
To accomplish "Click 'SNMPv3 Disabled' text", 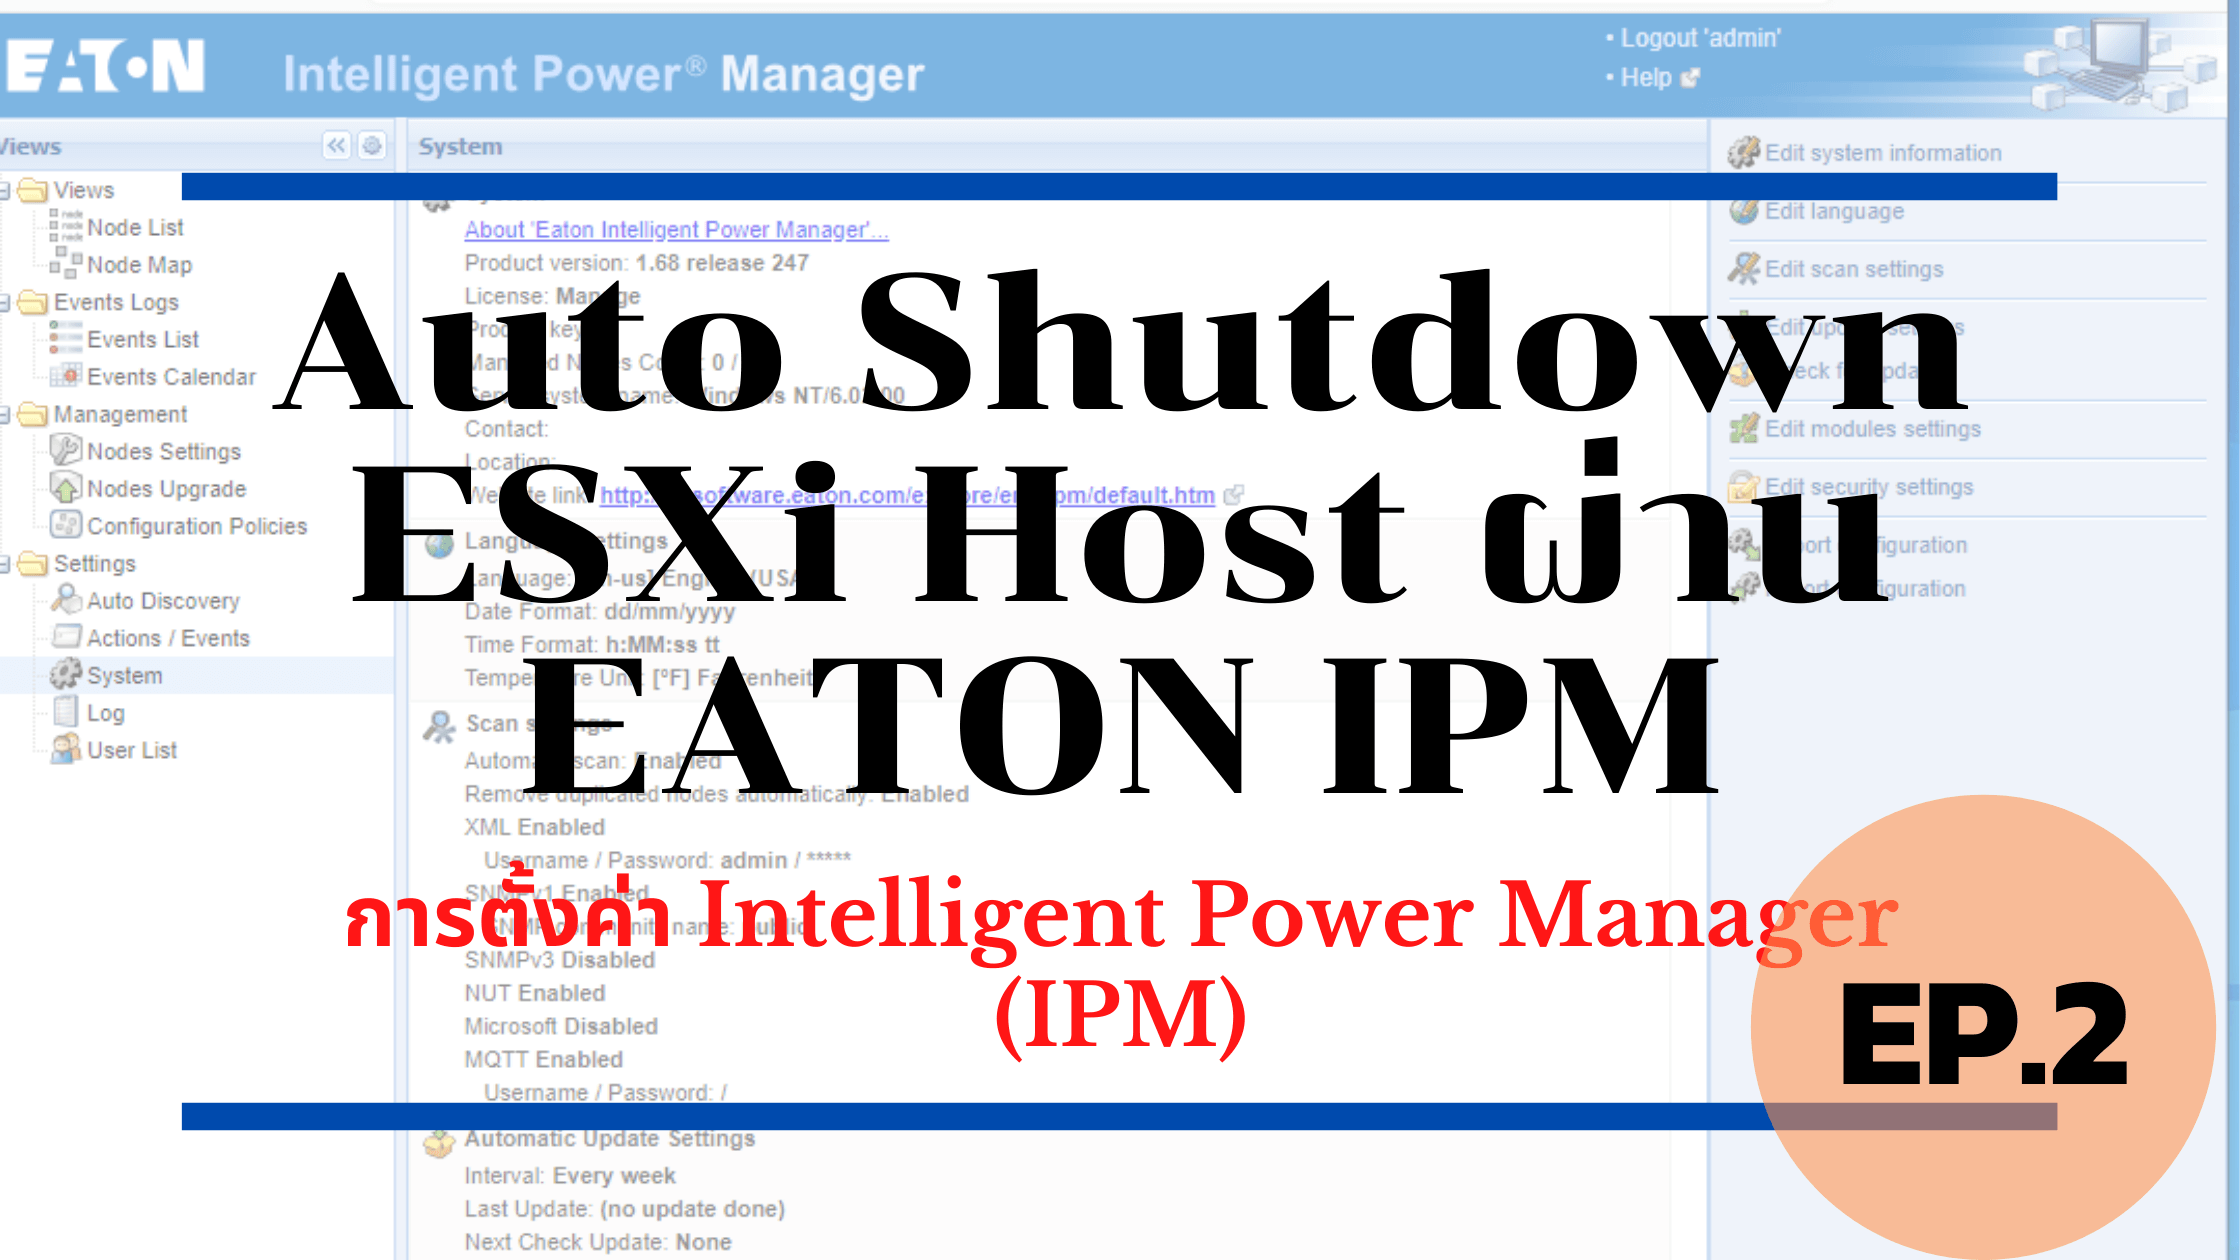I will (x=560, y=960).
